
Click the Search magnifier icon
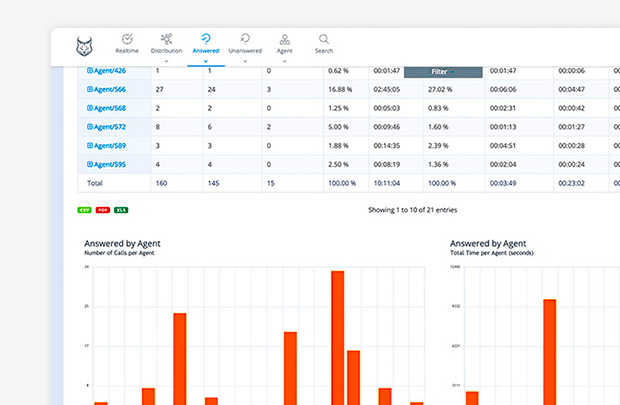click(324, 39)
